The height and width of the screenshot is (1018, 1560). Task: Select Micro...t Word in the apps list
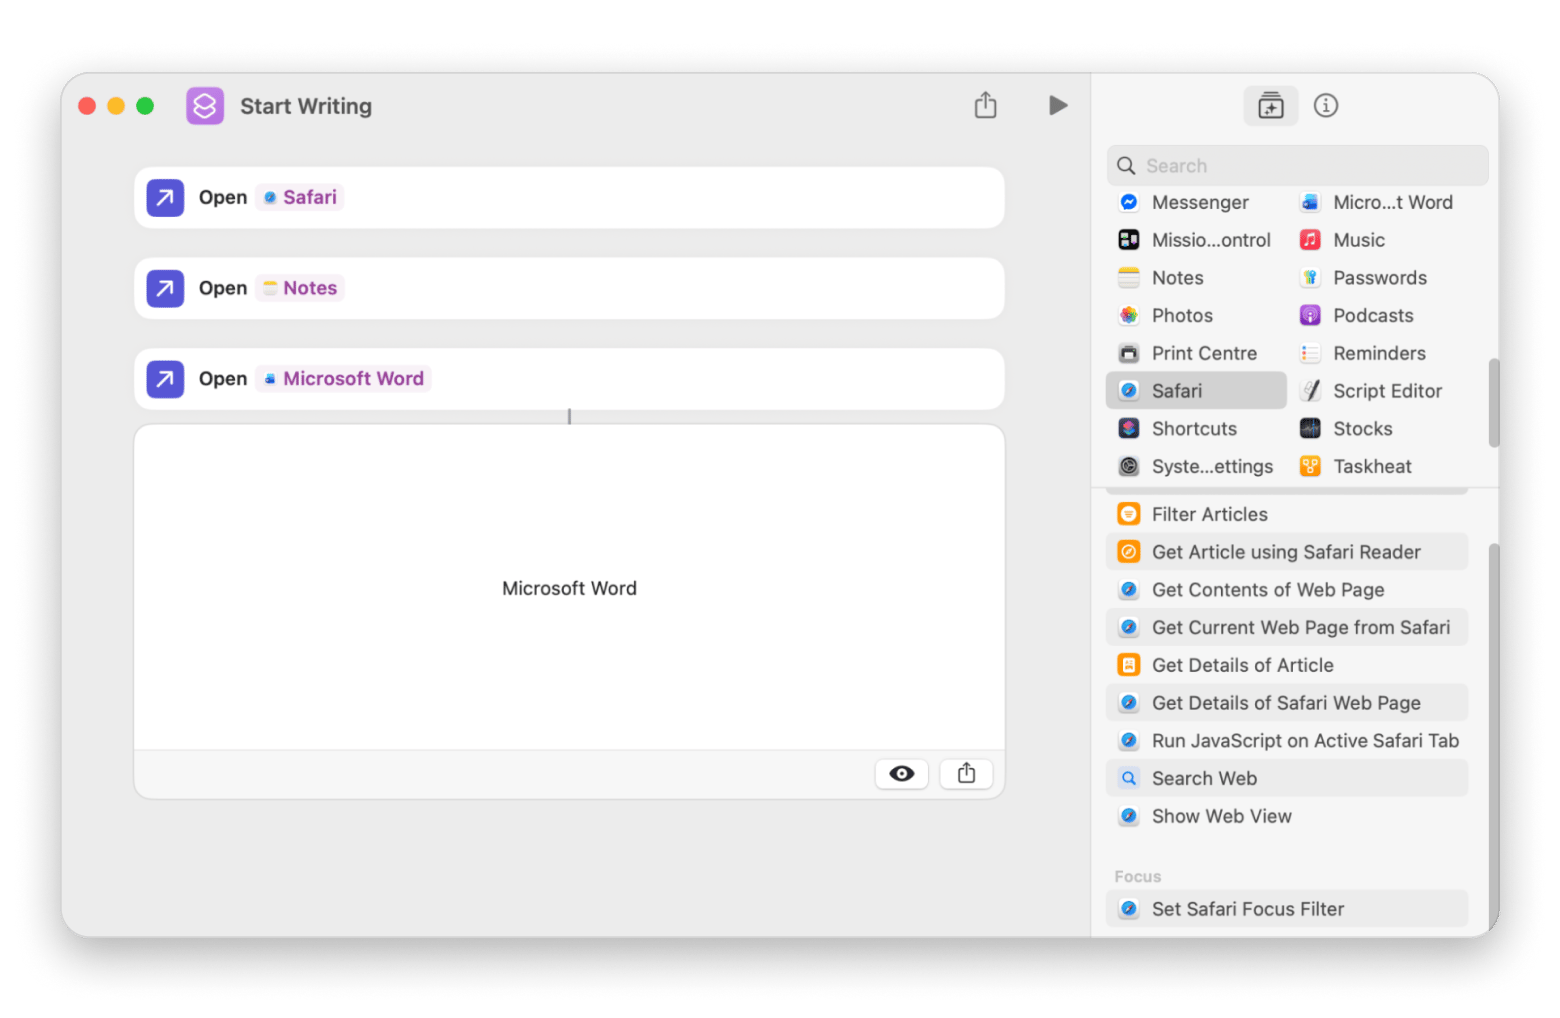[1379, 202]
